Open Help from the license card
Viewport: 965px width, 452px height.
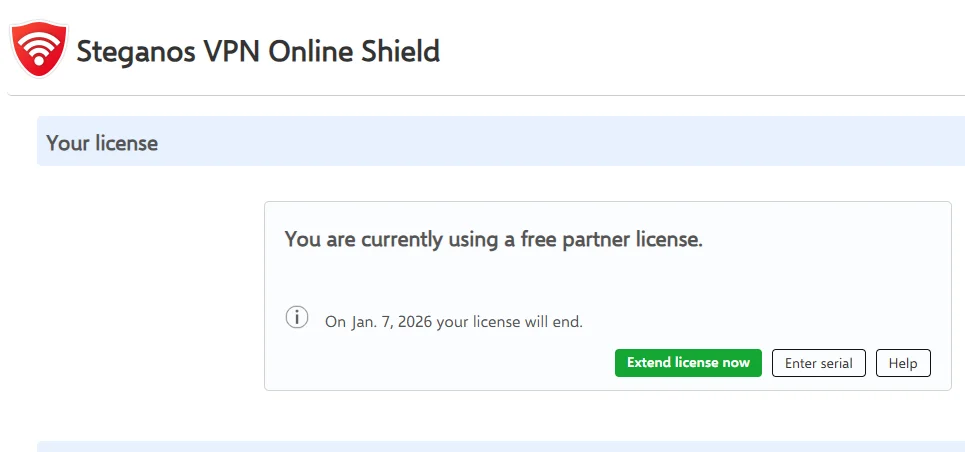point(903,363)
